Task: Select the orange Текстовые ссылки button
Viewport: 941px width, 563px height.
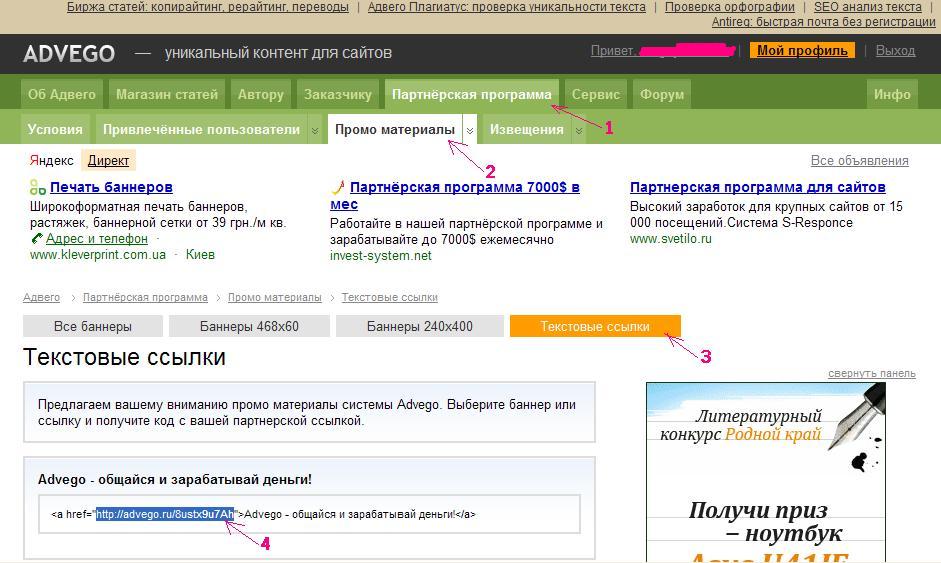Action: click(595, 327)
